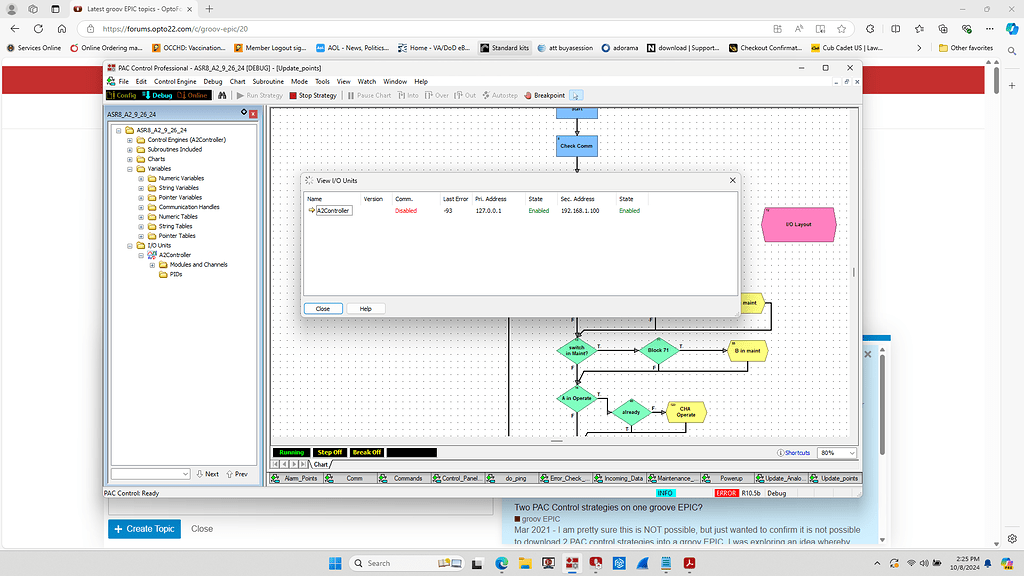Toggle the Breakpoint tool in the toolbar

click(x=544, y=95)
